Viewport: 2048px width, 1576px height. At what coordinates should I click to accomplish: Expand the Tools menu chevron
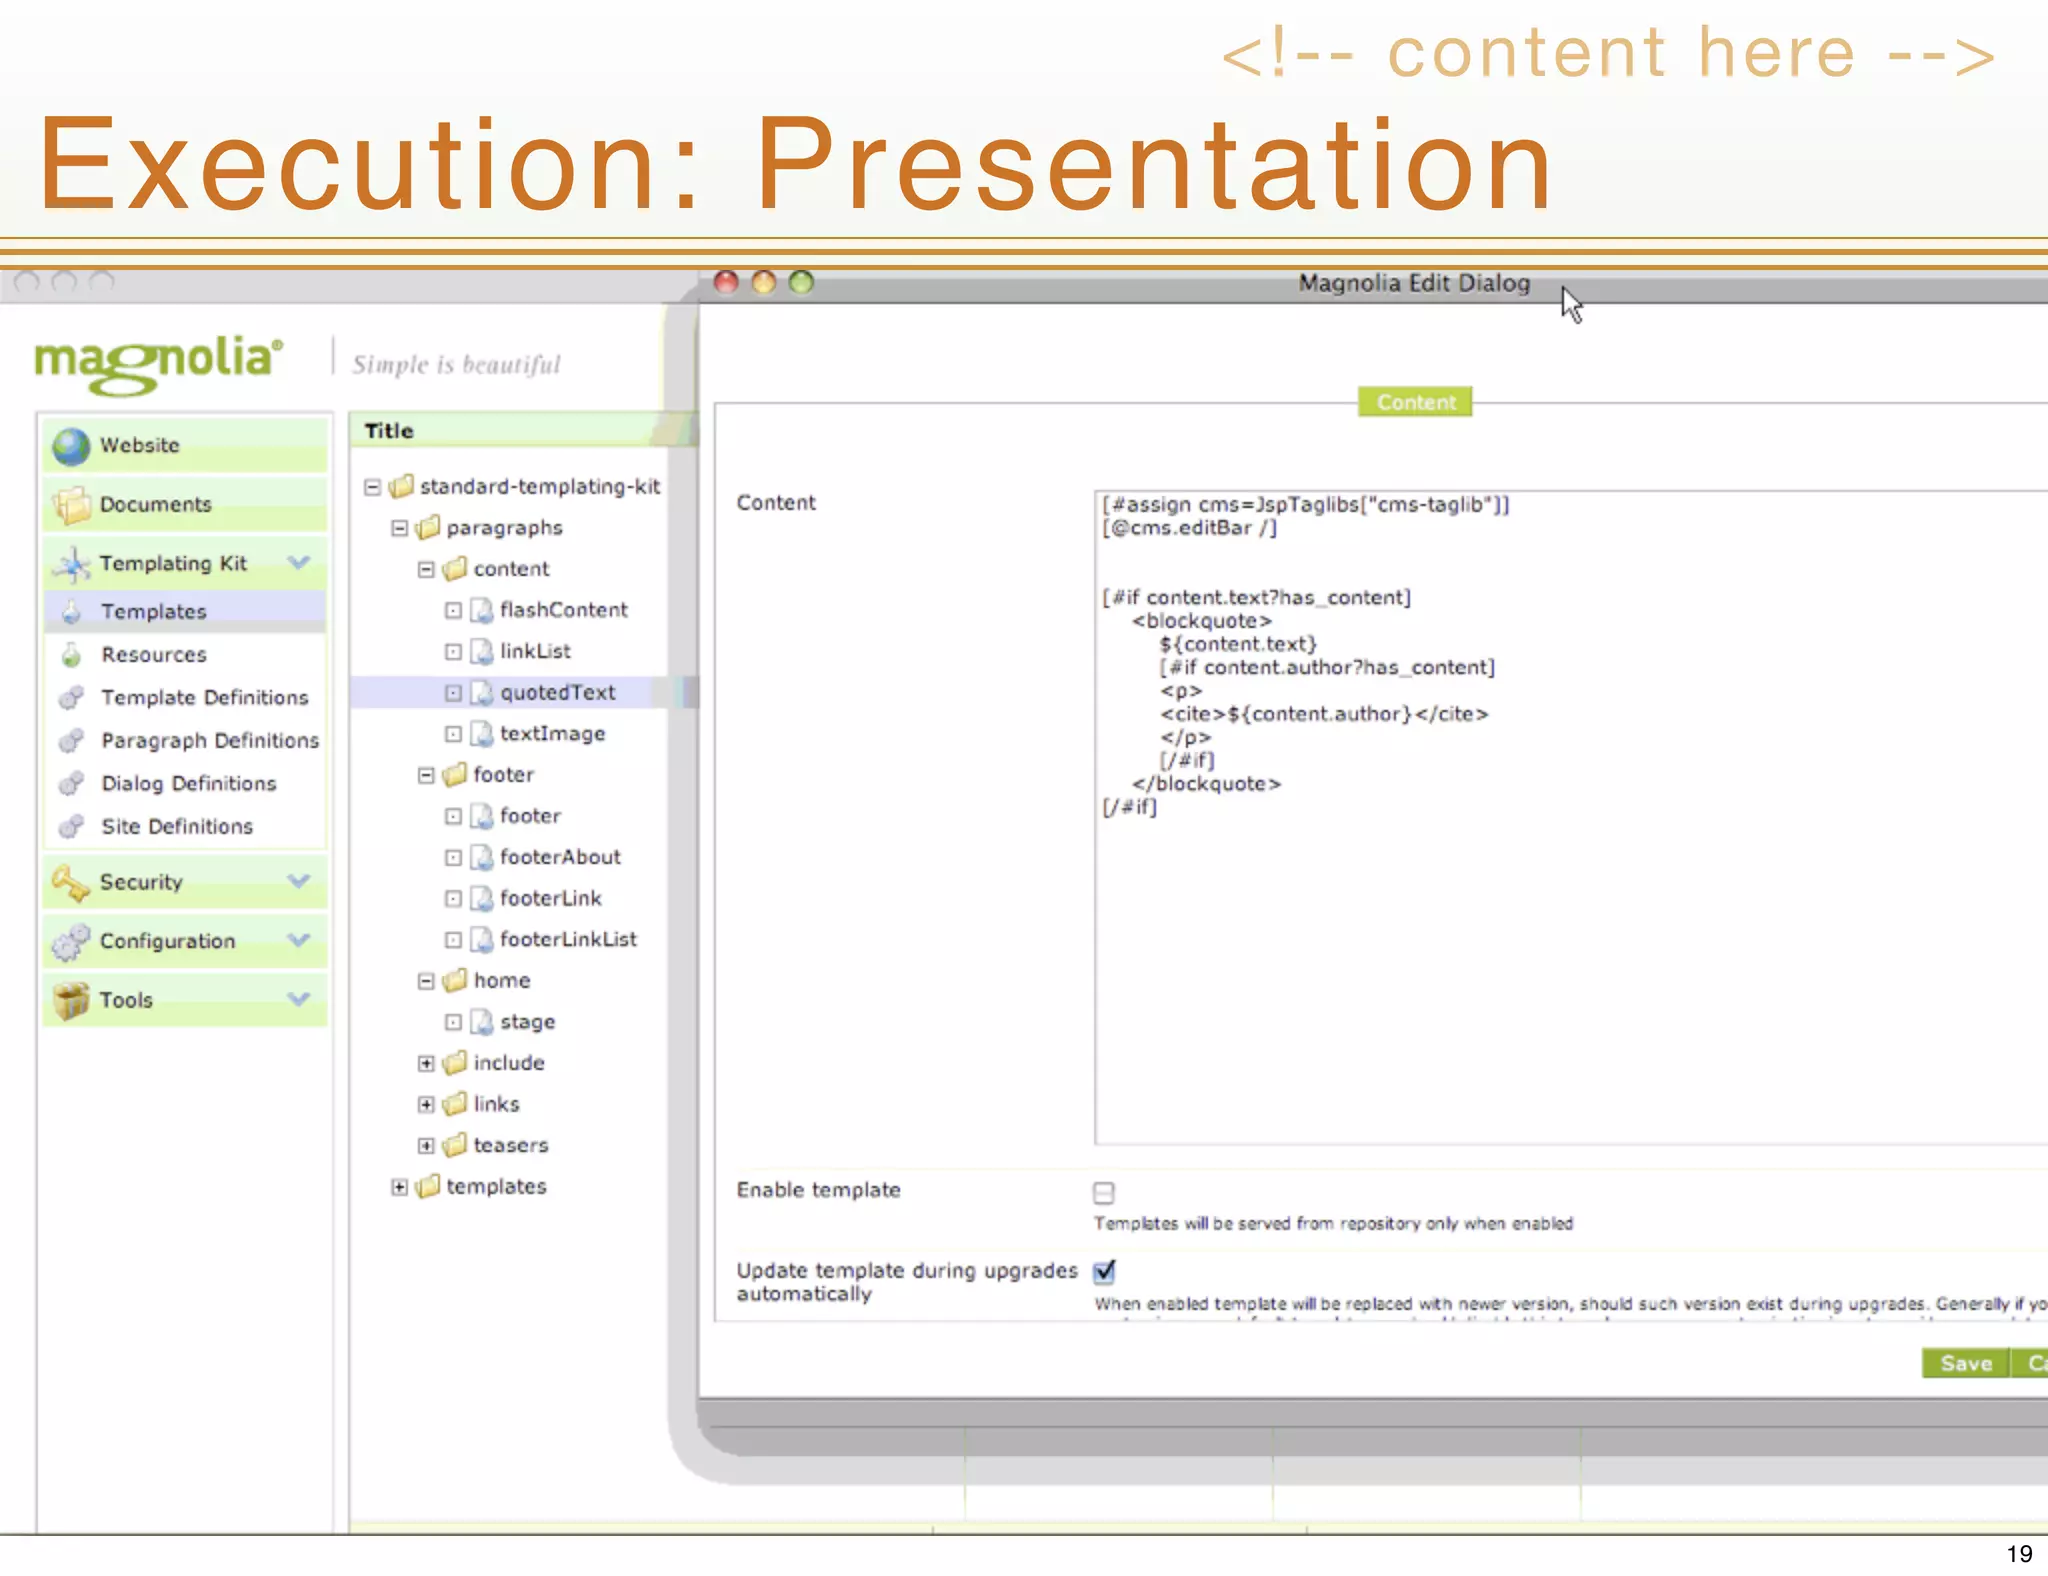click(298, 998)
